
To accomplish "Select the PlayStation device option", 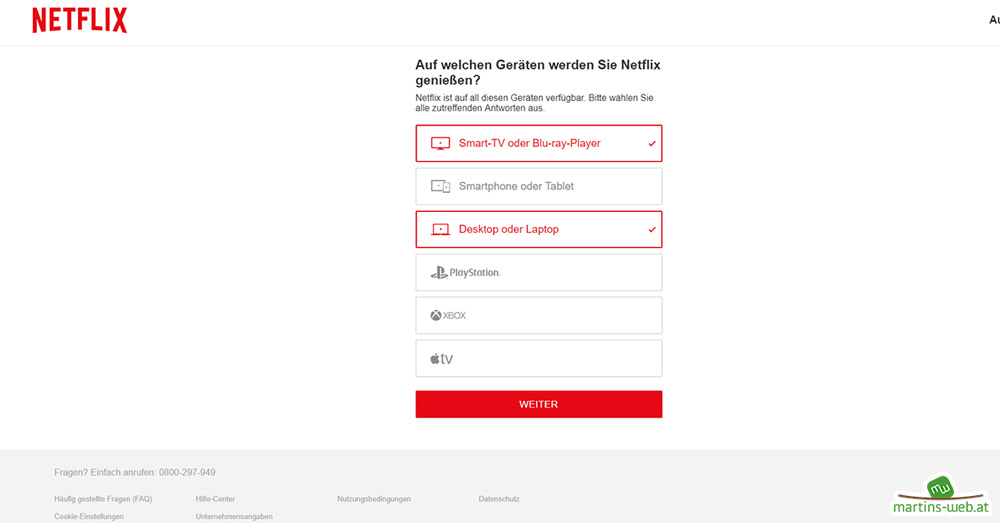I will [x=539, y=272].
